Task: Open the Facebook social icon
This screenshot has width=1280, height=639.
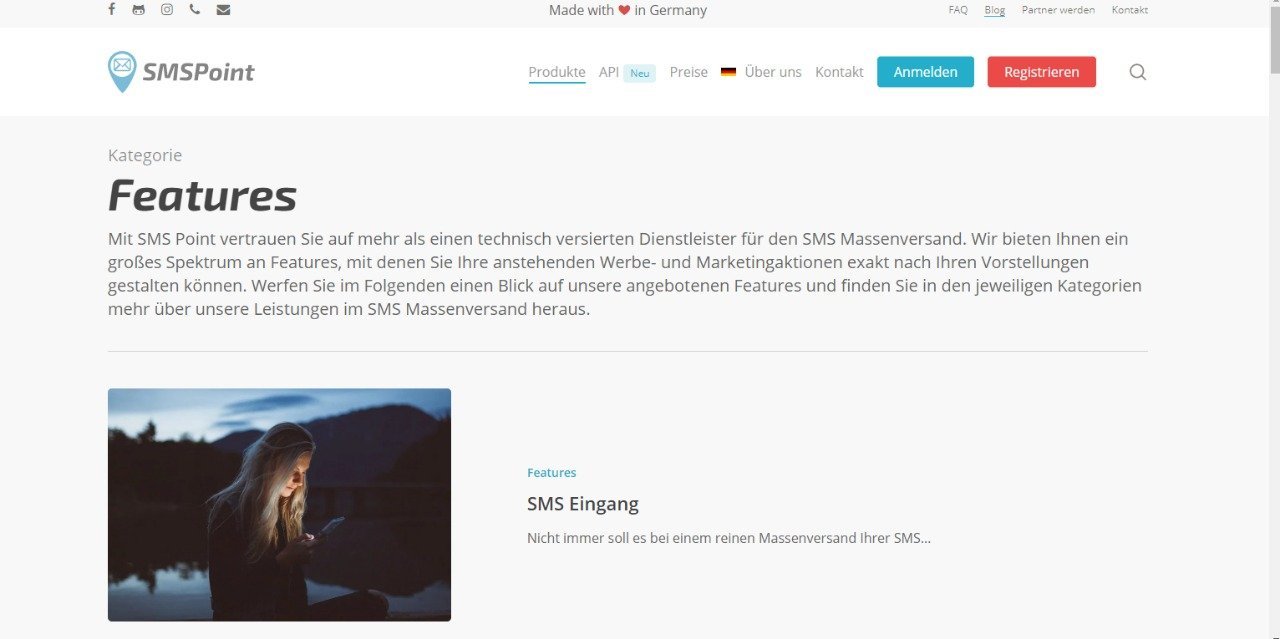Action: (111, 10)
